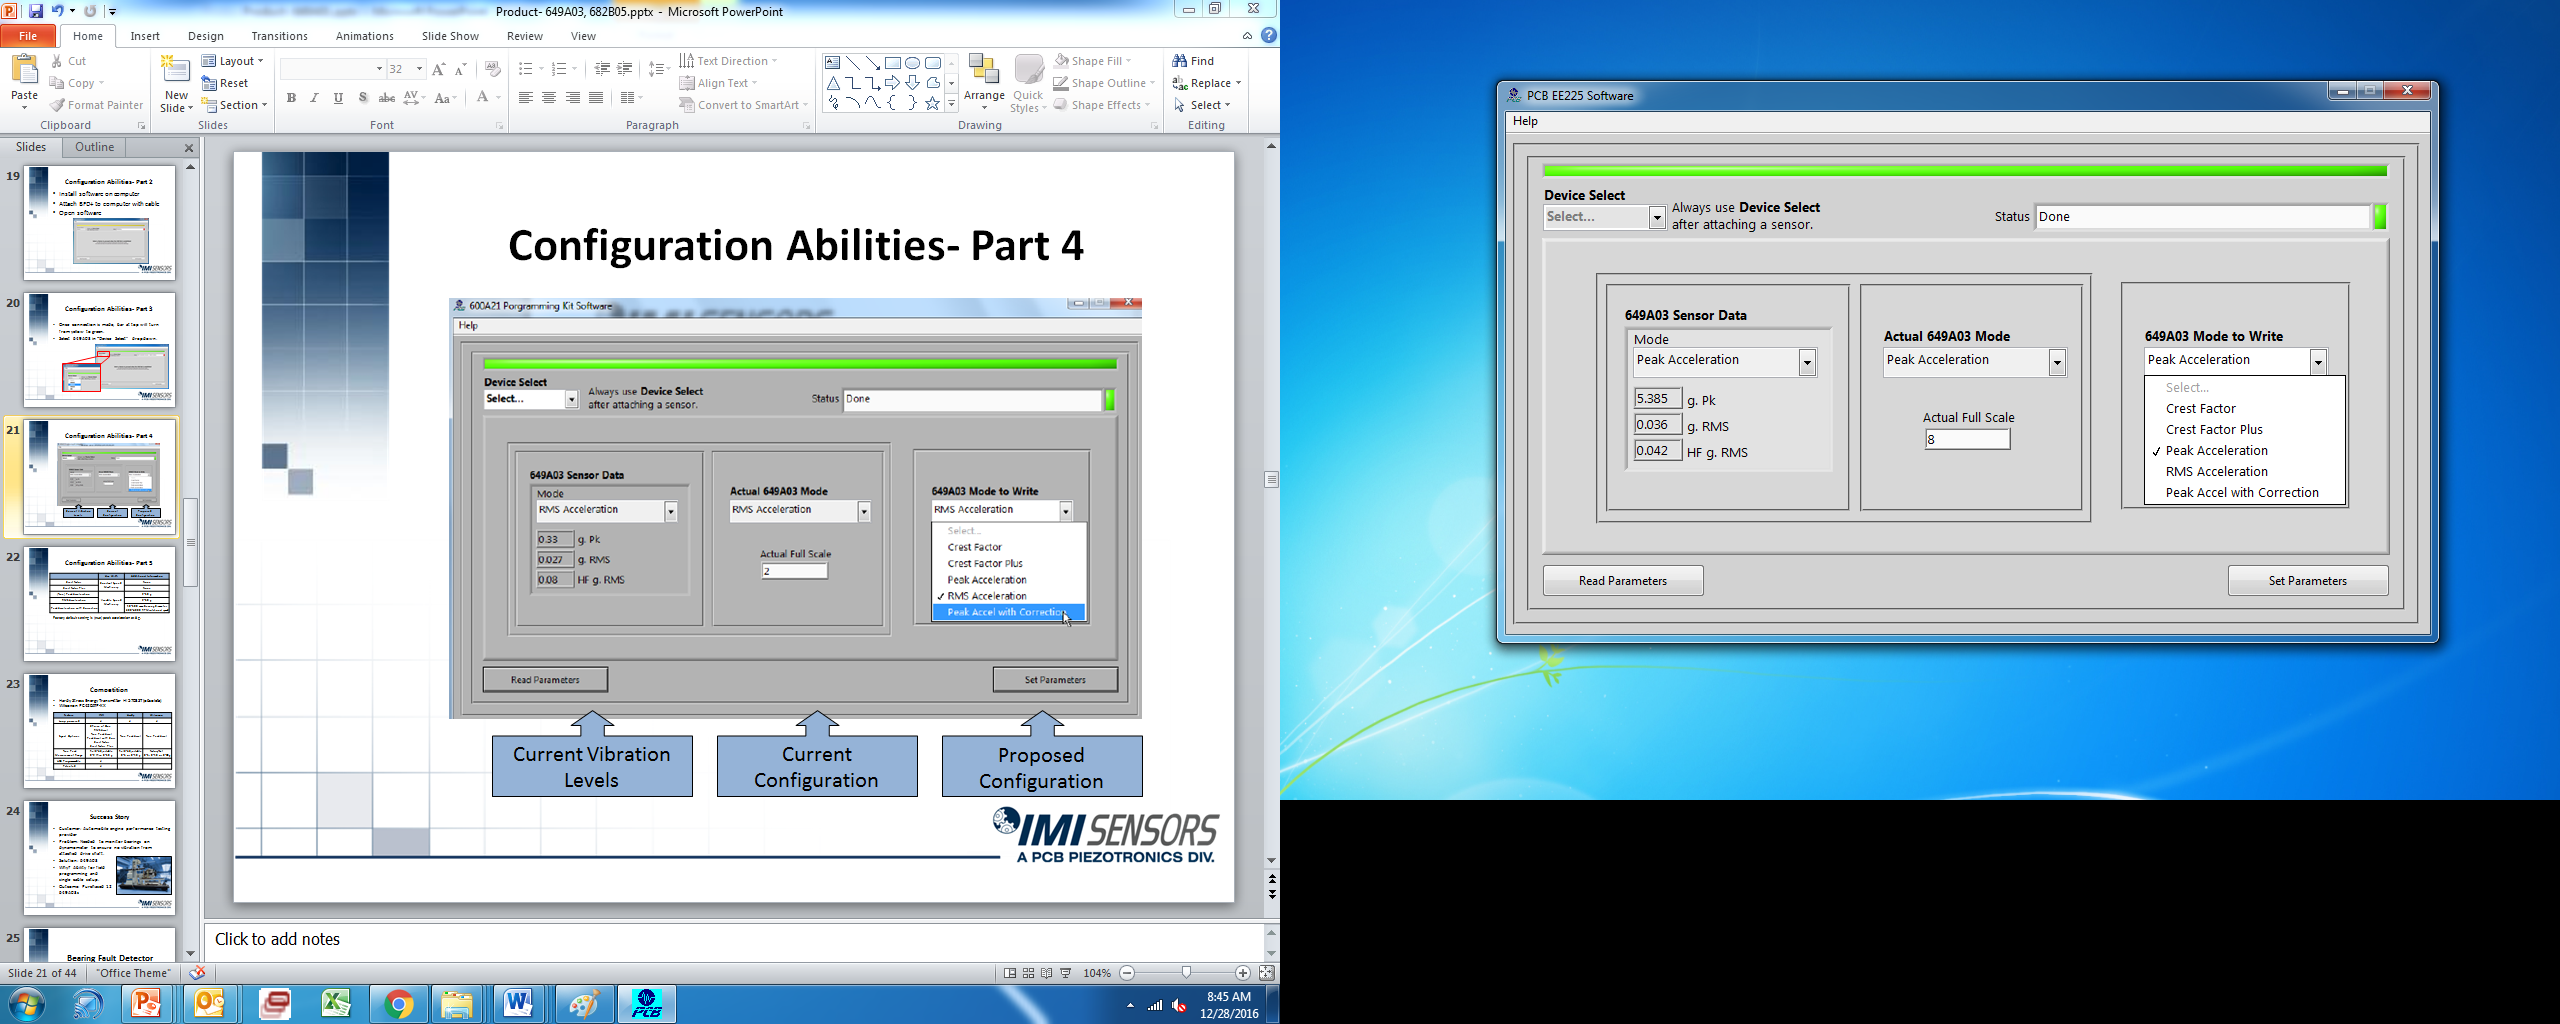Click the zoom slider handle in status bar
Viewport: 2560px width, 1024px height.
point(1186,973)
